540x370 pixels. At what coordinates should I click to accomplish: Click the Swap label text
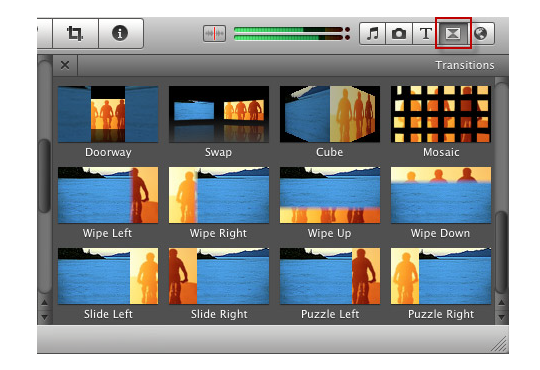coord(218,152)
